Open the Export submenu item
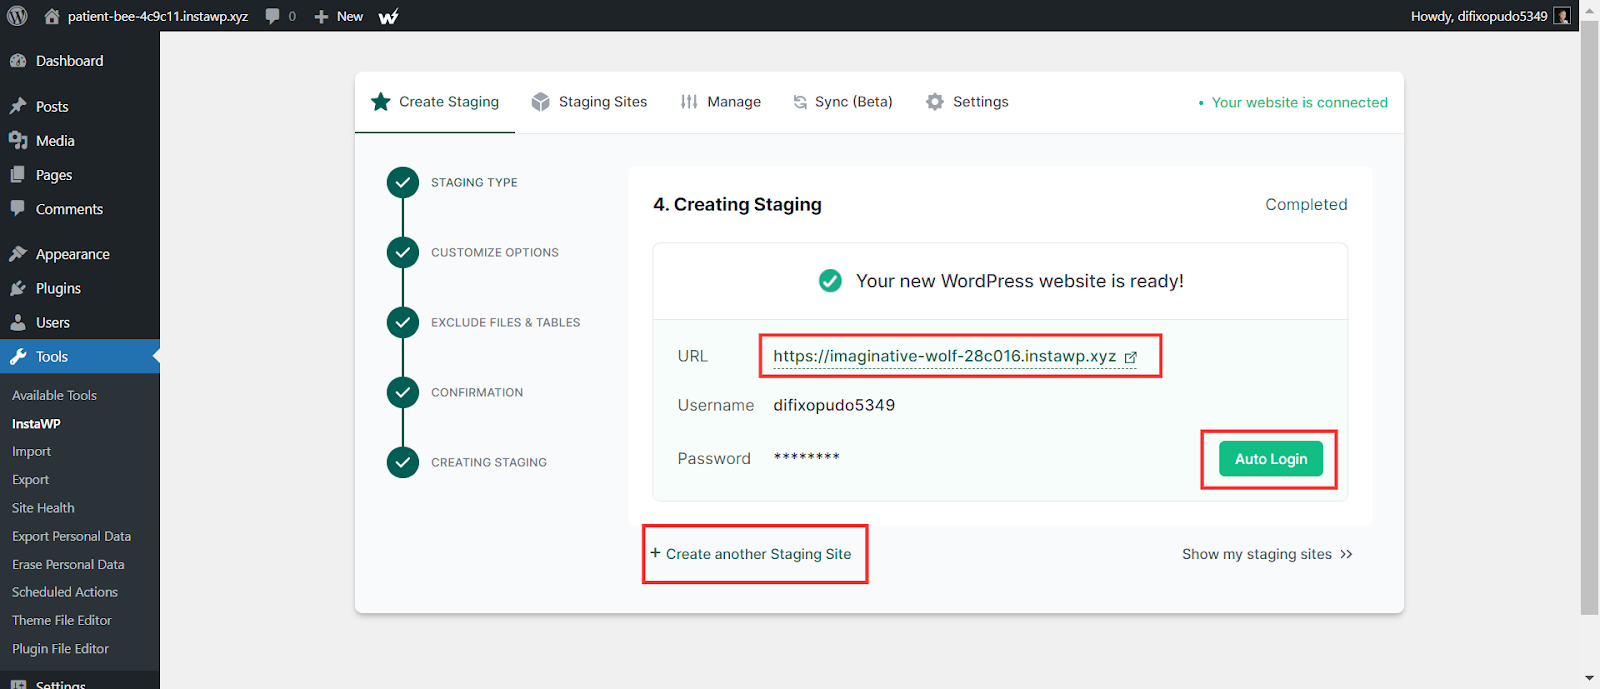Image resolution: width=1600 pixels, height=689 pixels. click(30, 479)
